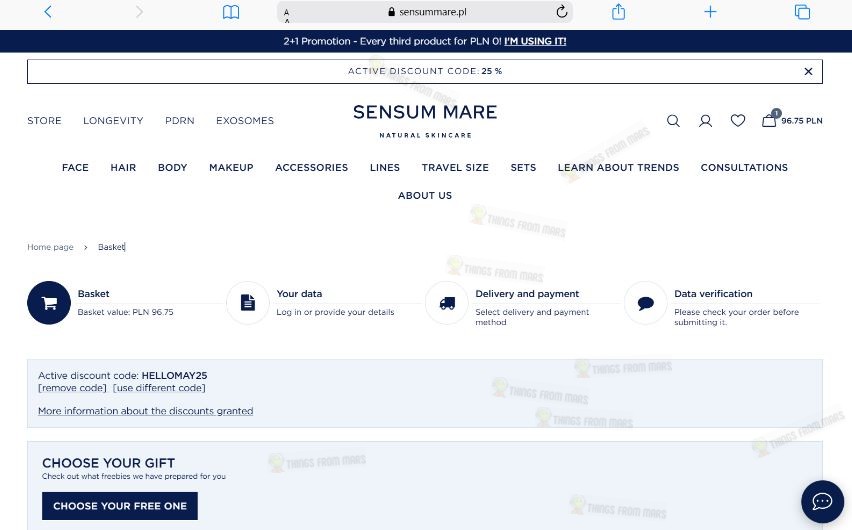Open a new tab with plus icon

[710, 11]
